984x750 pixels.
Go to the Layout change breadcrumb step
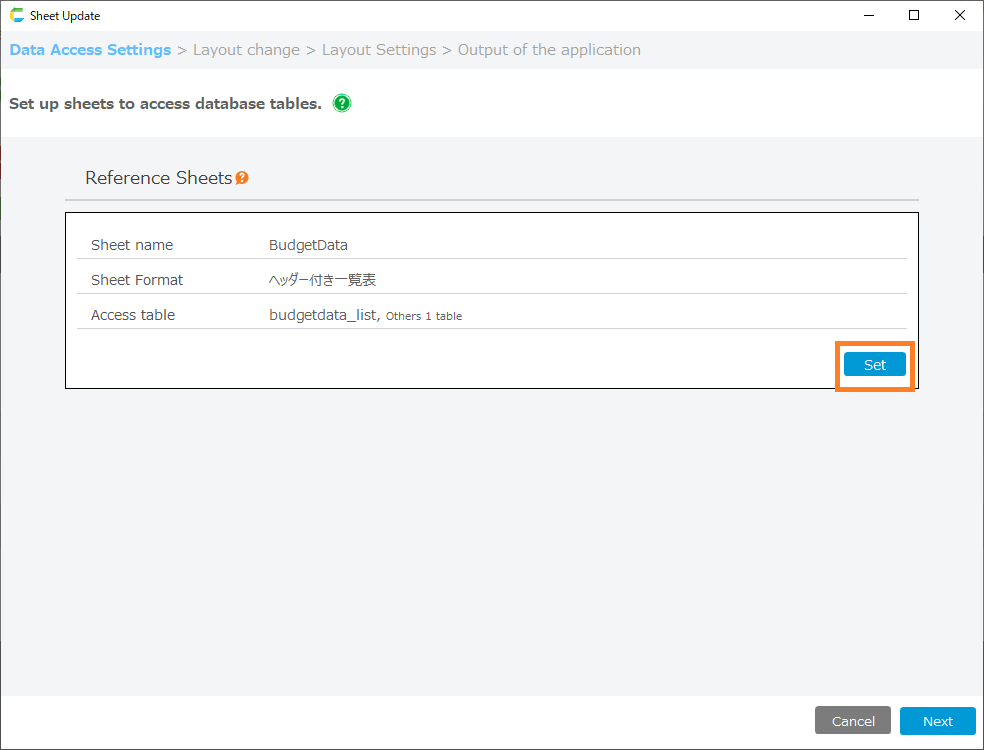(246, 50)
